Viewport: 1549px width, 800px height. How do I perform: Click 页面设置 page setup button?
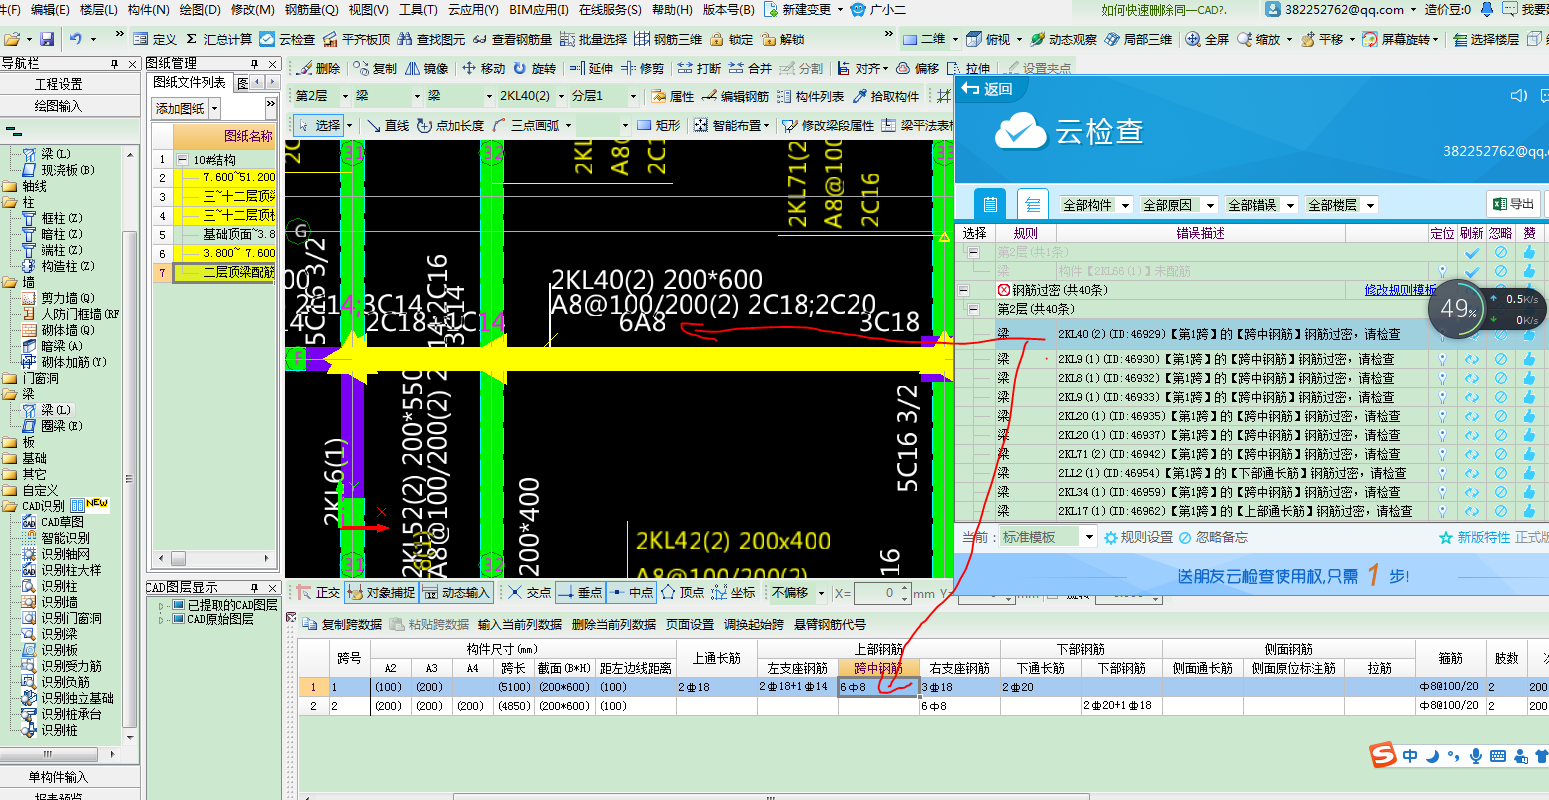tap(690, 624)
